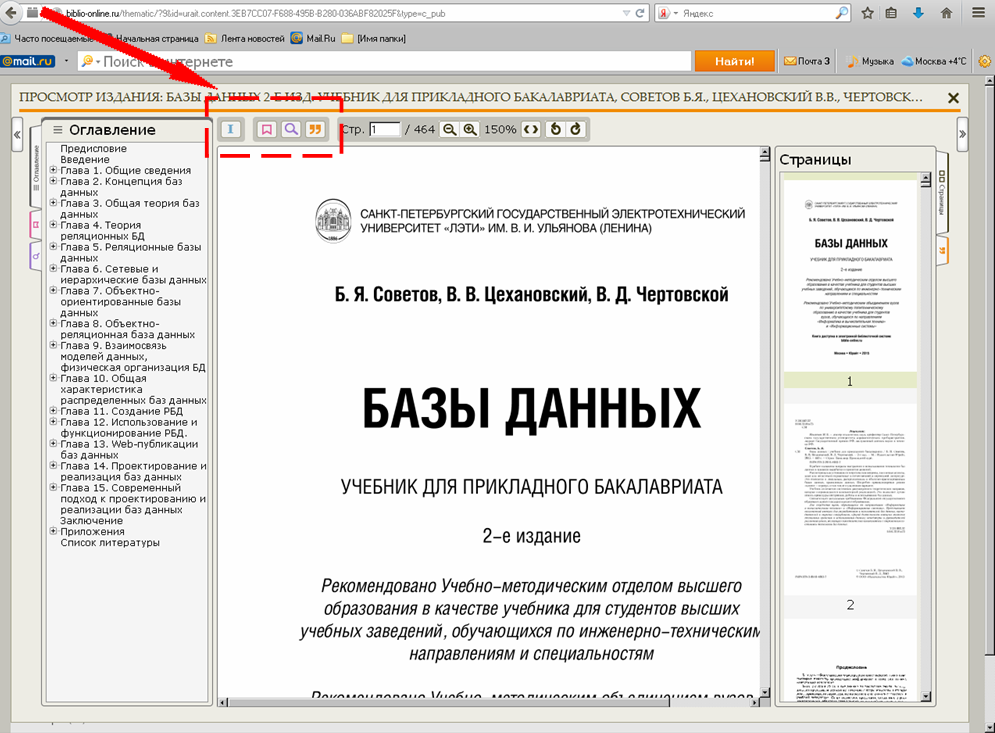Viewport: 995px width, 733px height.
Task: Click the orange Найти! button
Action: (735, 62)
